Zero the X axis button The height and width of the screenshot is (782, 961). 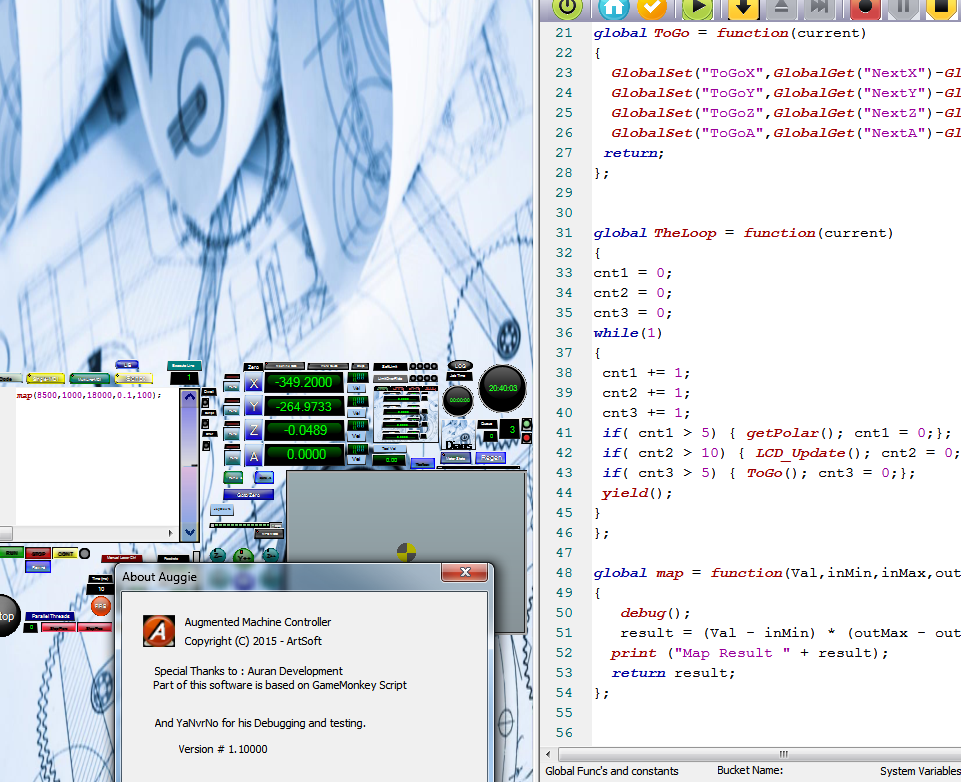click(x=253, y=383)
